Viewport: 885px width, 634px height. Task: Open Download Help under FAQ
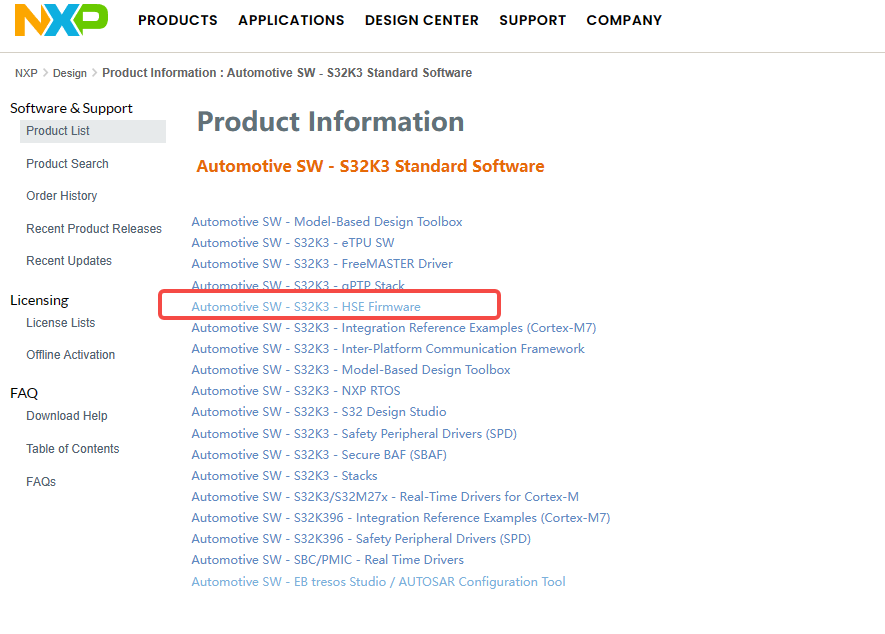tap(67, 416)
